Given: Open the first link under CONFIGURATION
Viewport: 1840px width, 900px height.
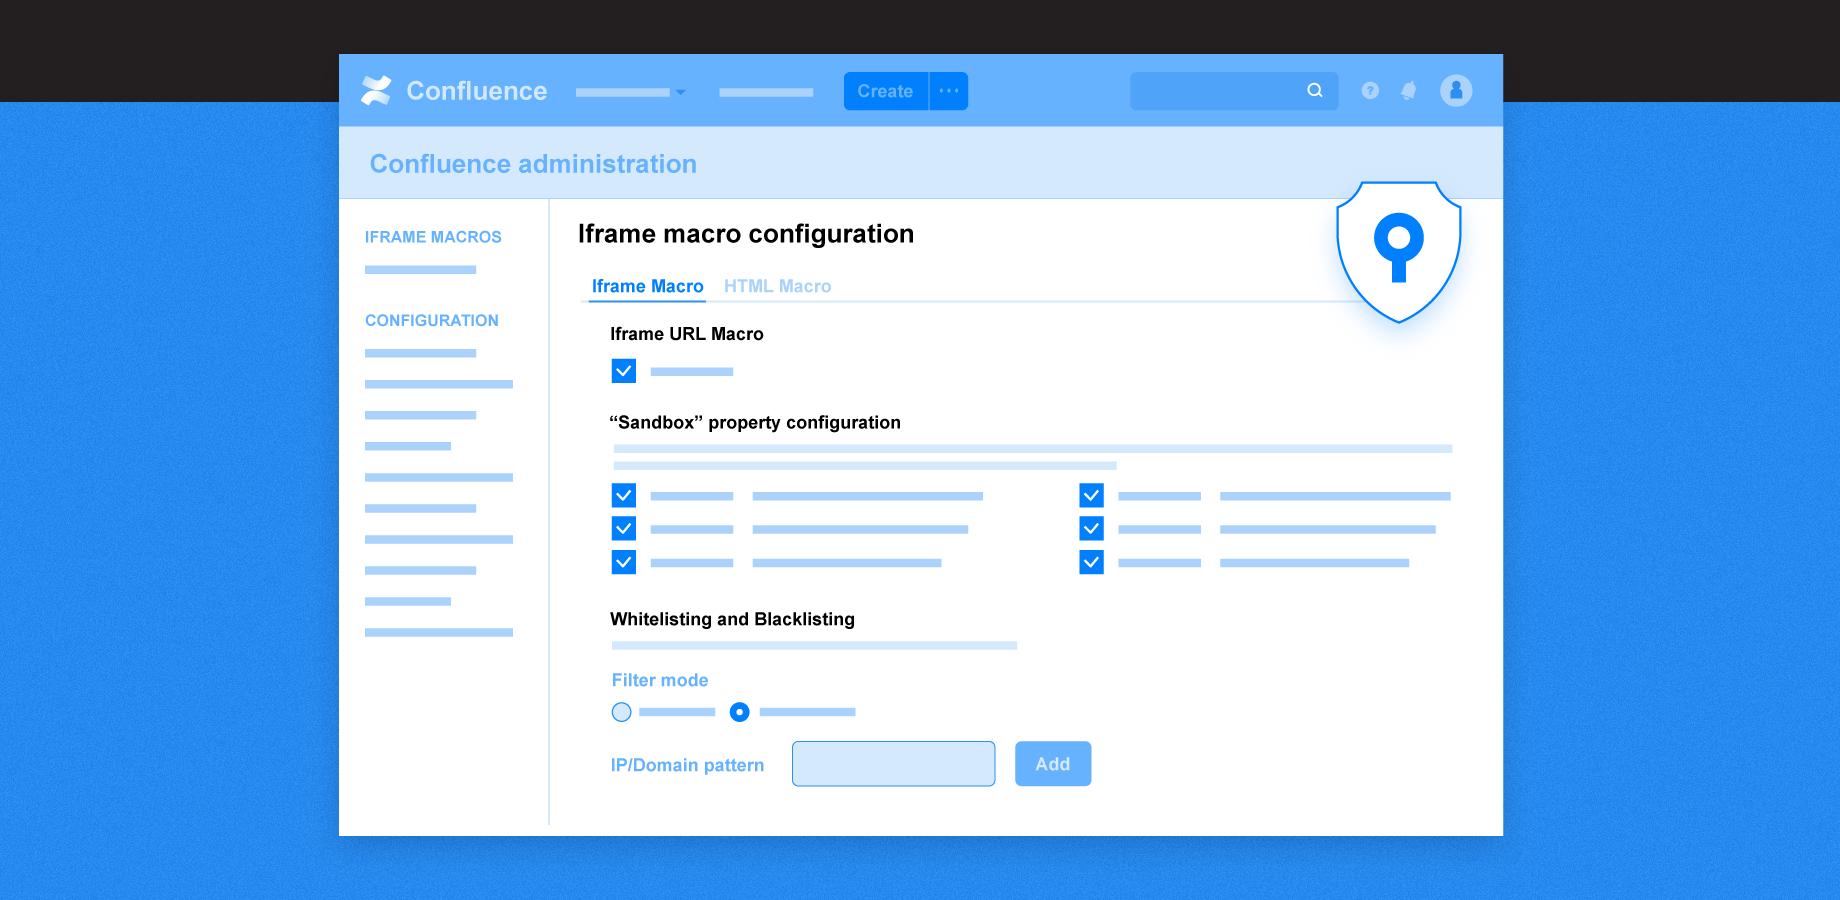Looking at the screenshot, I should point(421,353).
